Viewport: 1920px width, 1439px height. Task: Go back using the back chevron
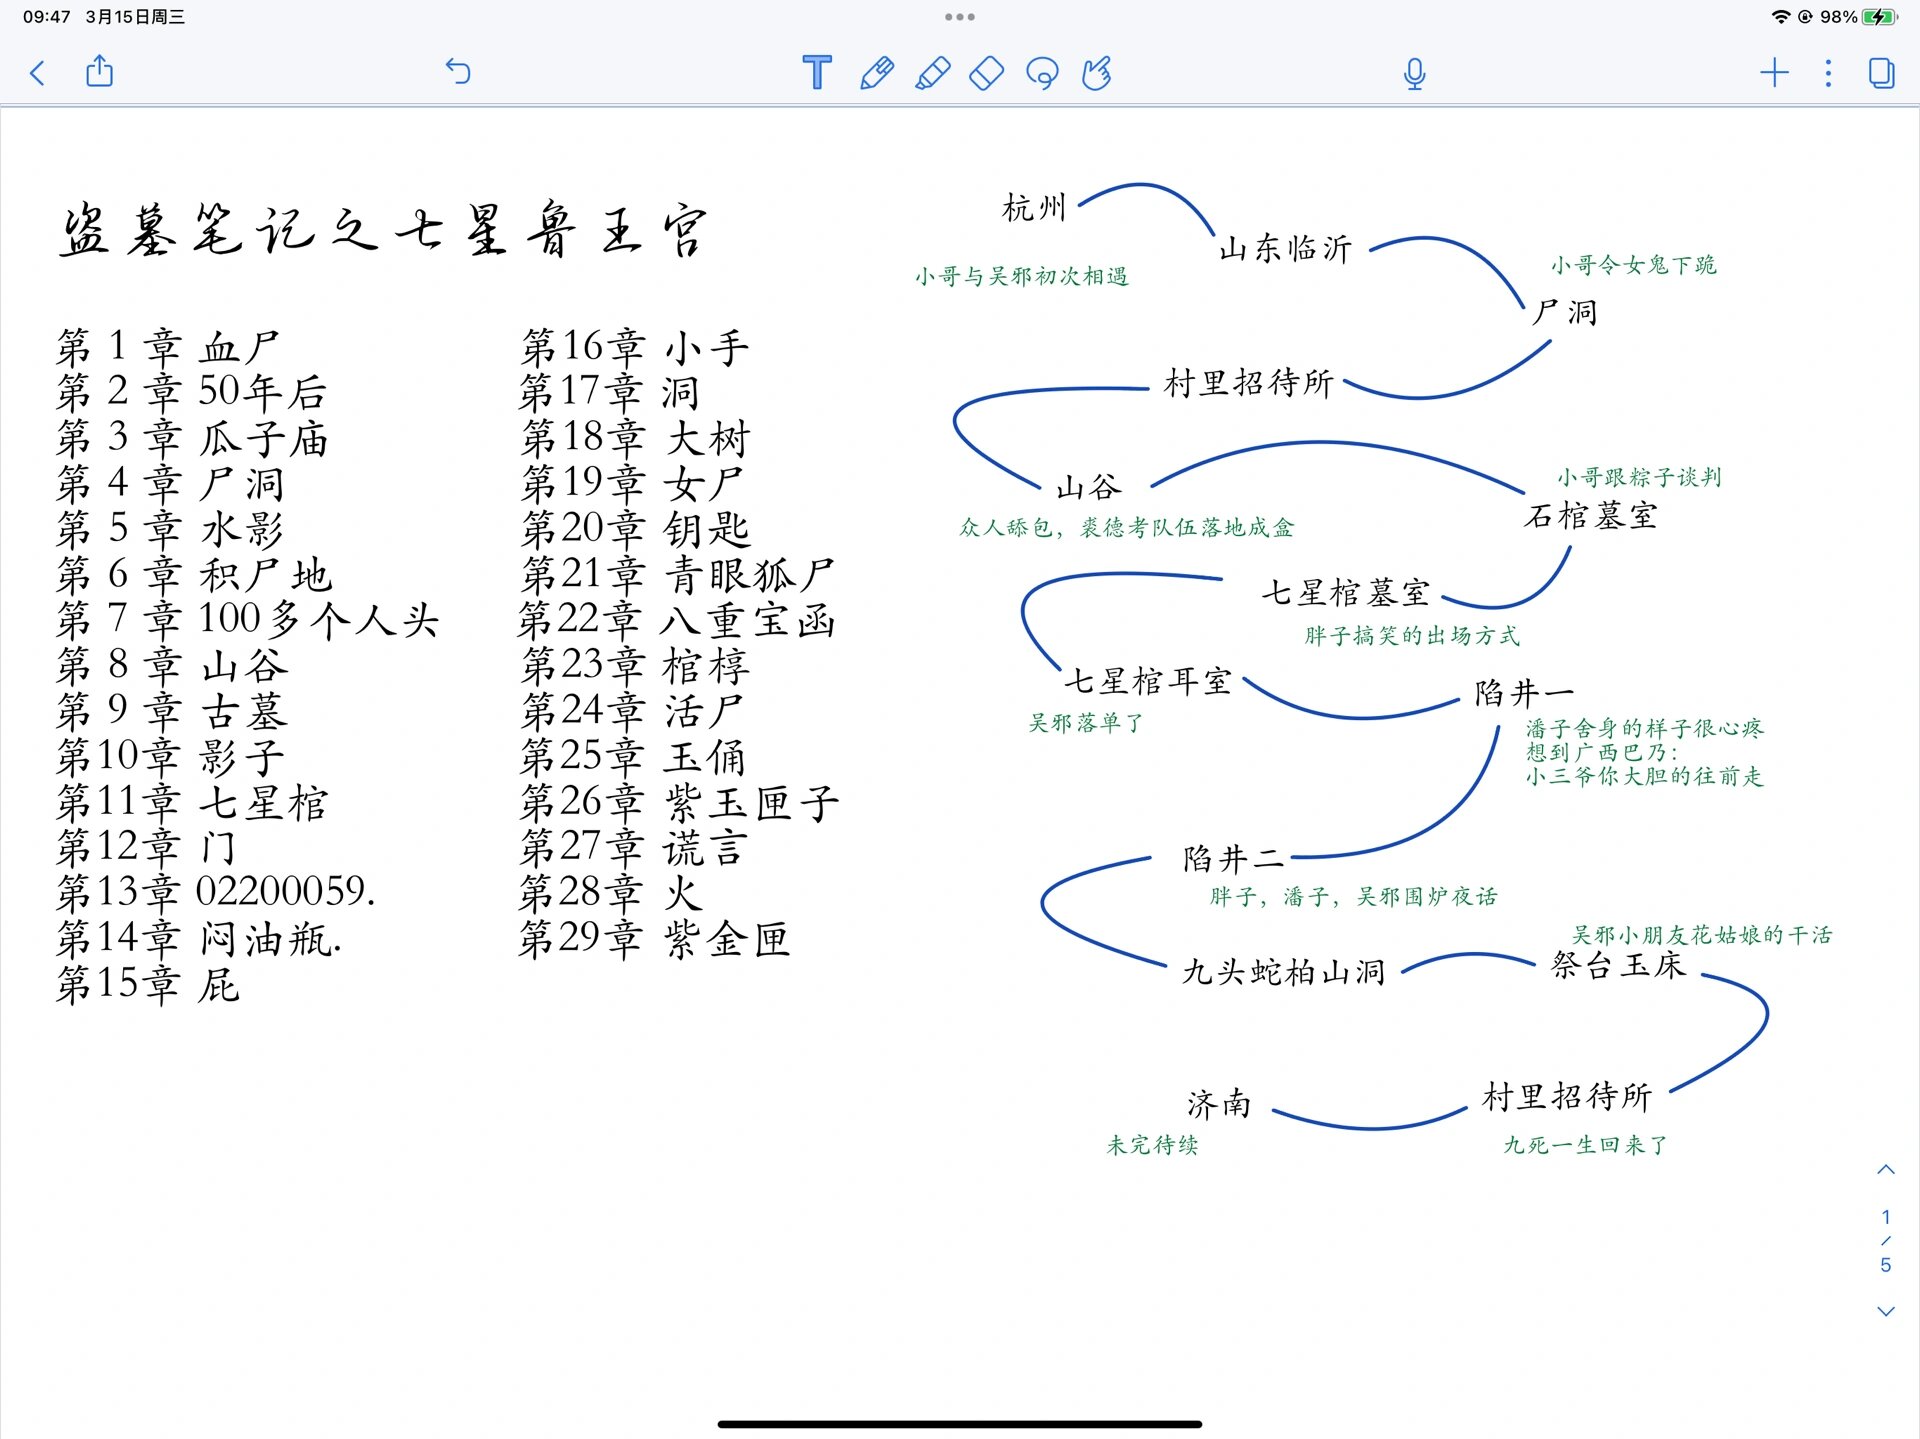(38, 73)
